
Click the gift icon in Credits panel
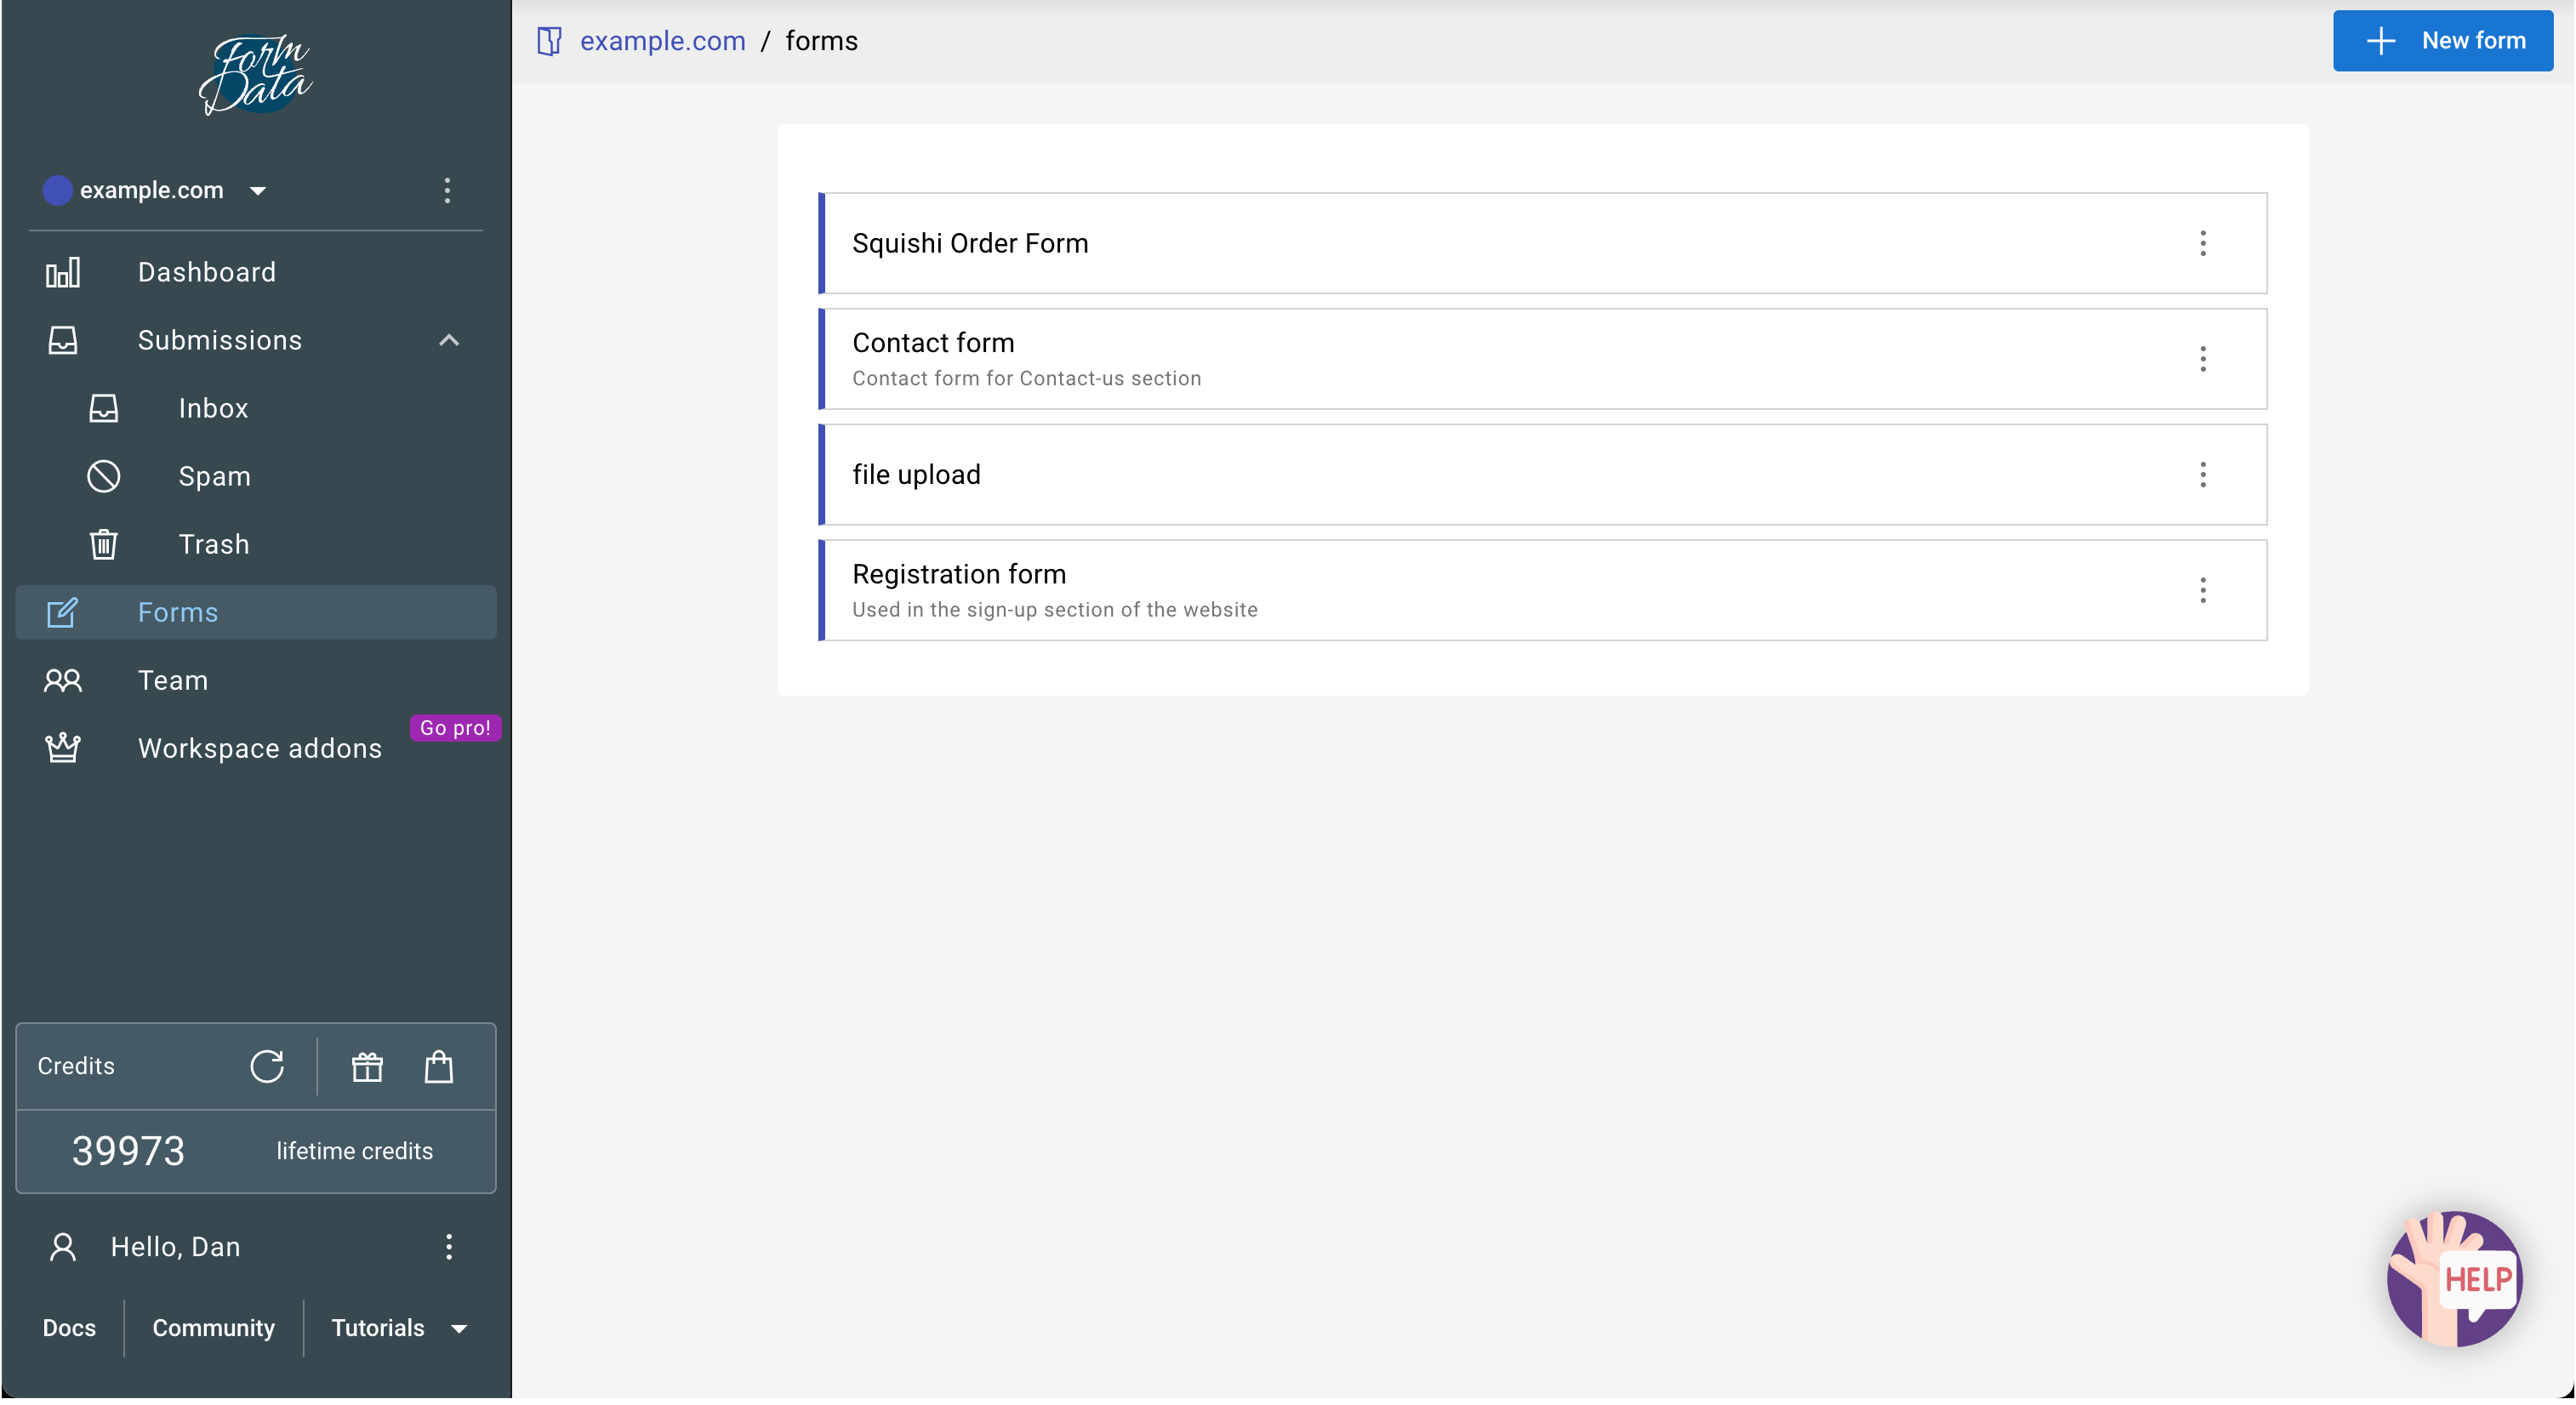[x=367, y=1066]
